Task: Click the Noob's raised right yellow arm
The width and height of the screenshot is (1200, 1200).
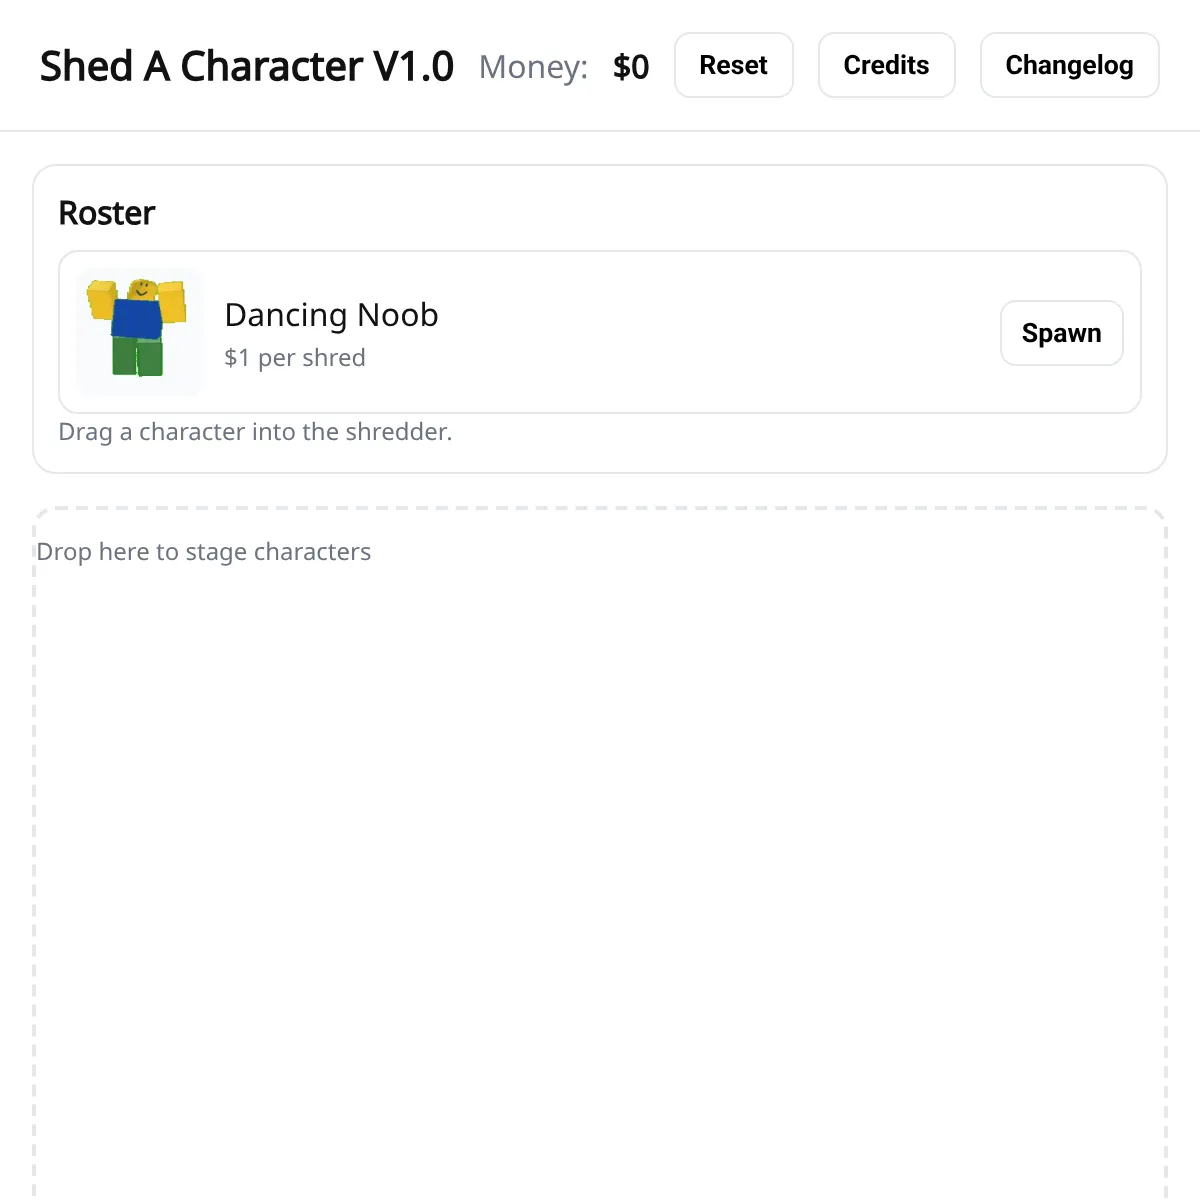Action: pyautogui.click(x=173, y=301)
